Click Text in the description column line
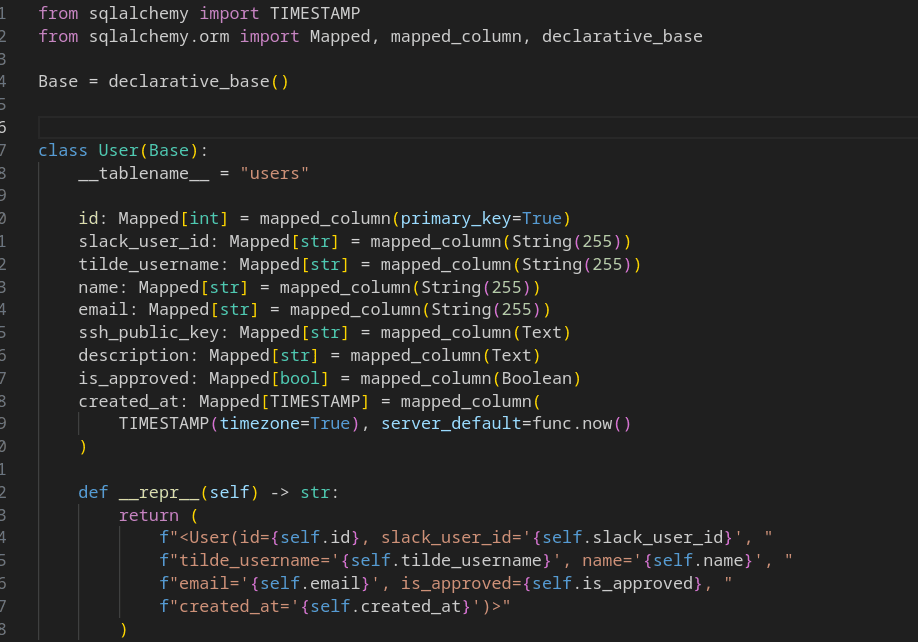 [510, 355]
